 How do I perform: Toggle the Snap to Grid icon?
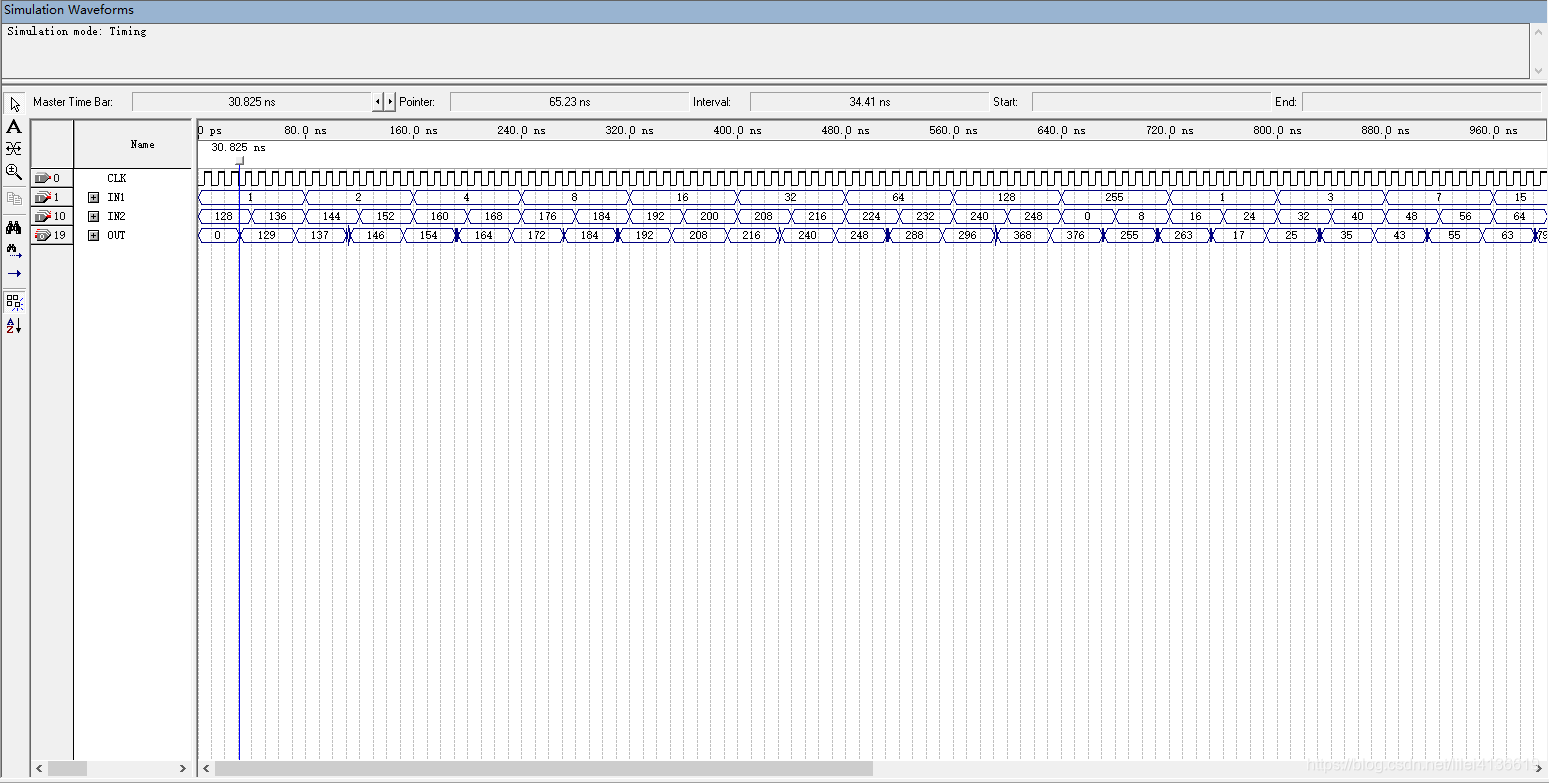[14, 301]
